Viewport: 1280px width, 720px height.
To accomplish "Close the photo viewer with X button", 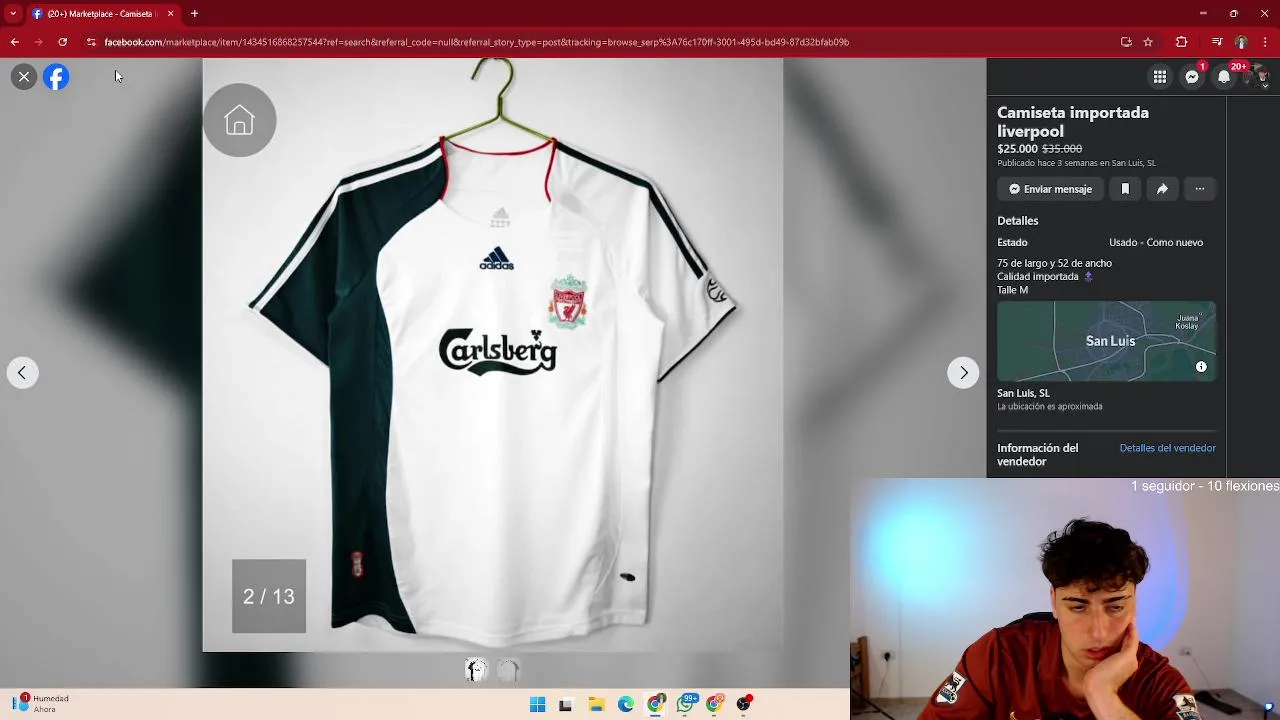I will tap(24, 77).
